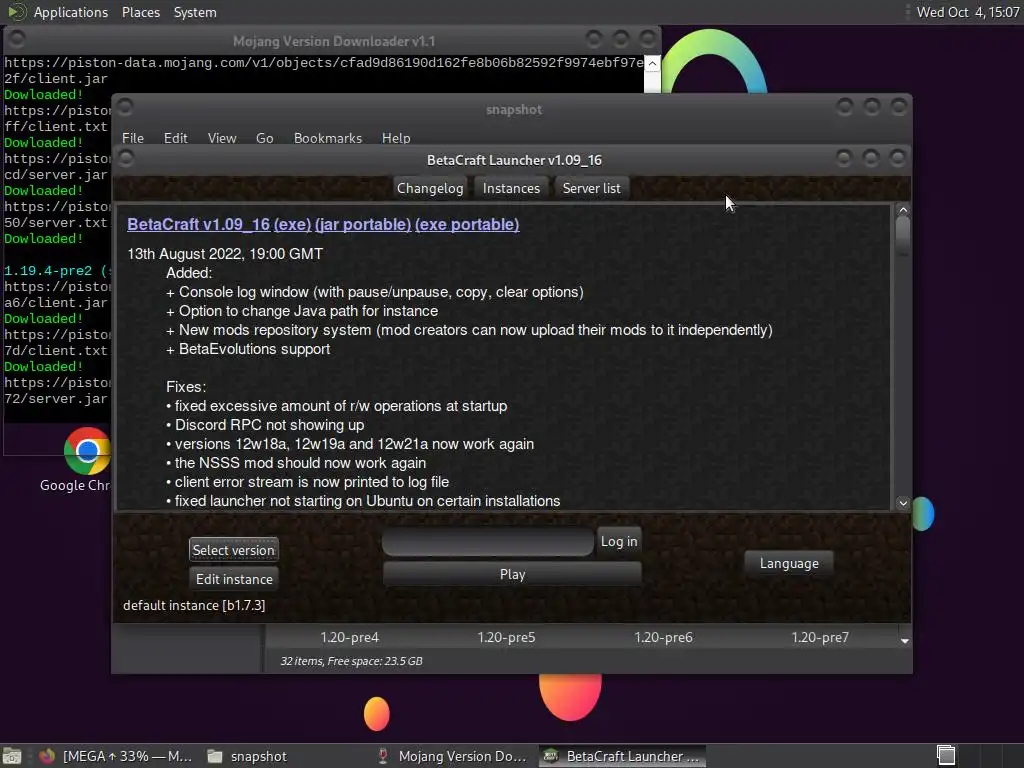Click the Play button
Screen dimensions: 1024x768
pos(512,574)
